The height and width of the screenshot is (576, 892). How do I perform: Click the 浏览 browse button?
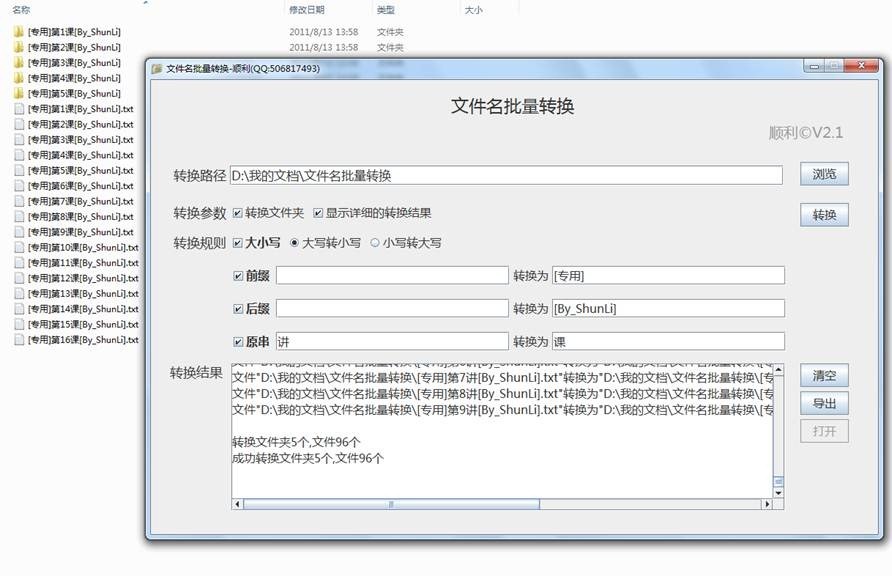point(824,174)
